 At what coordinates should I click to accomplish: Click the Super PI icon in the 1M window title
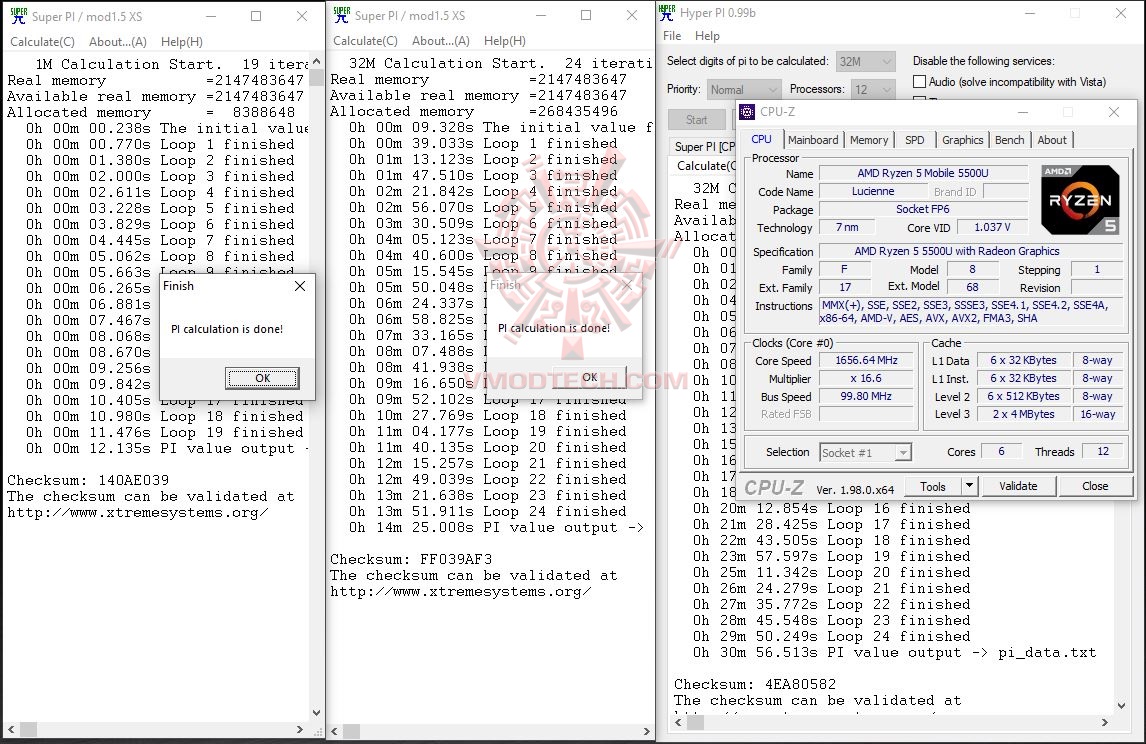coord(18,15)
